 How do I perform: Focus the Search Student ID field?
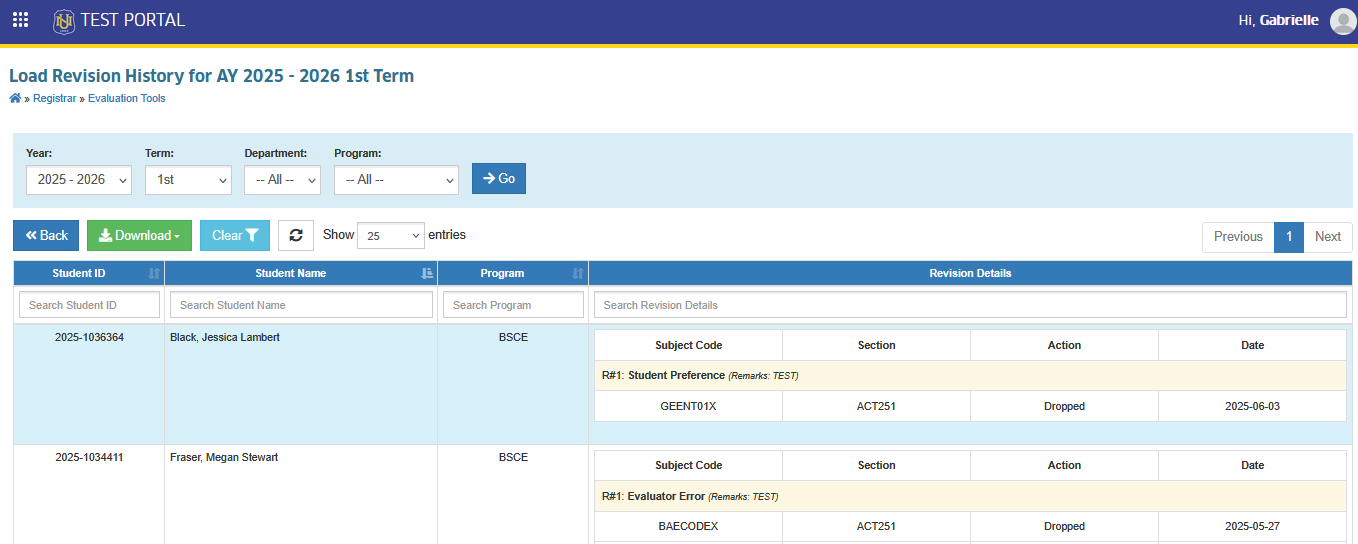pos(89,305)
